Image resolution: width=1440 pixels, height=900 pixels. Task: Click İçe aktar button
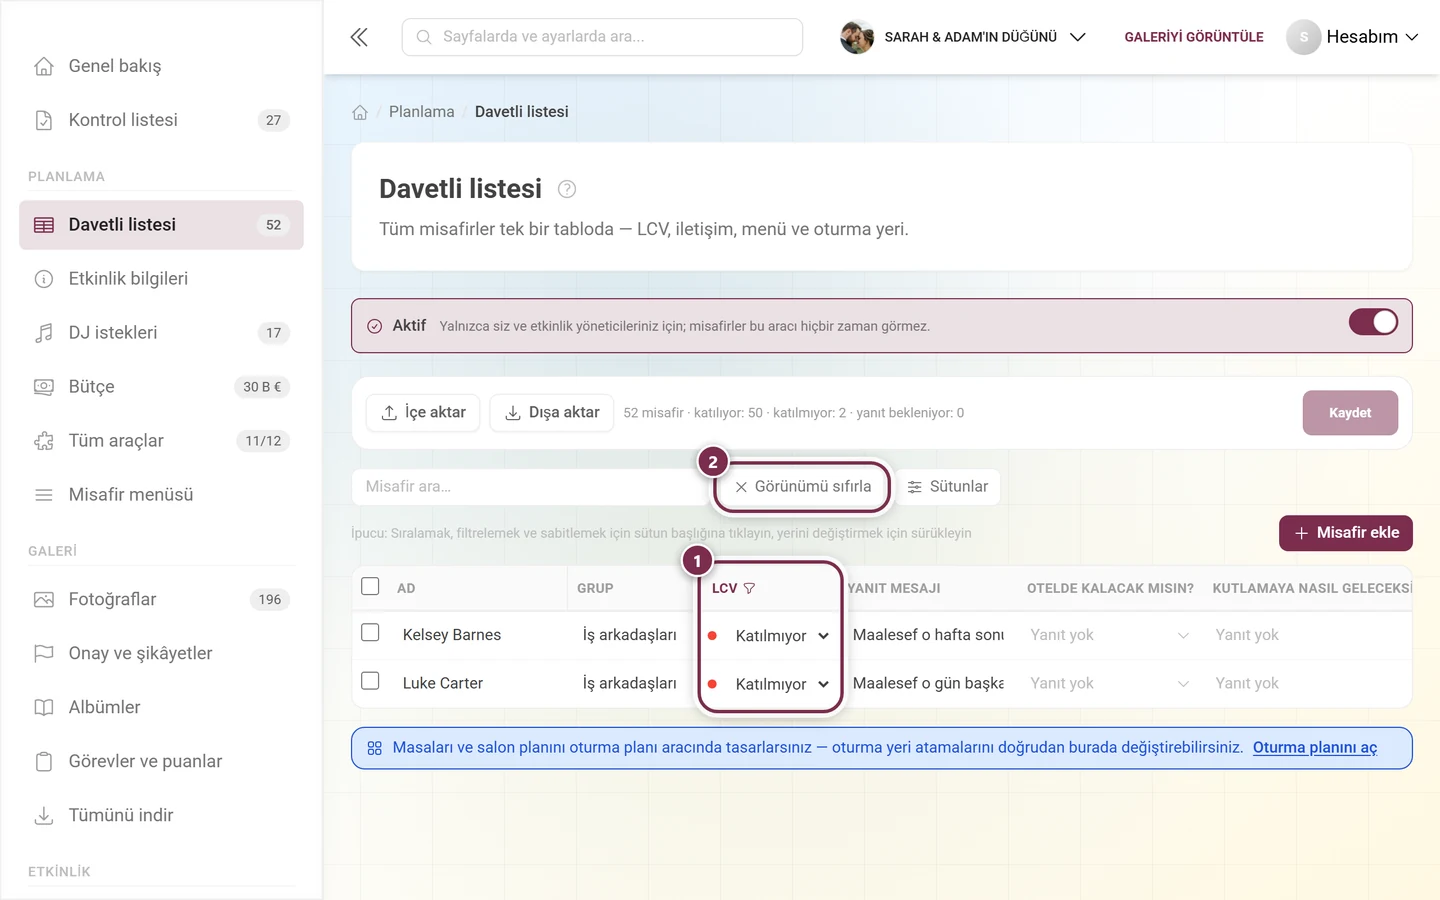point(423,413)
